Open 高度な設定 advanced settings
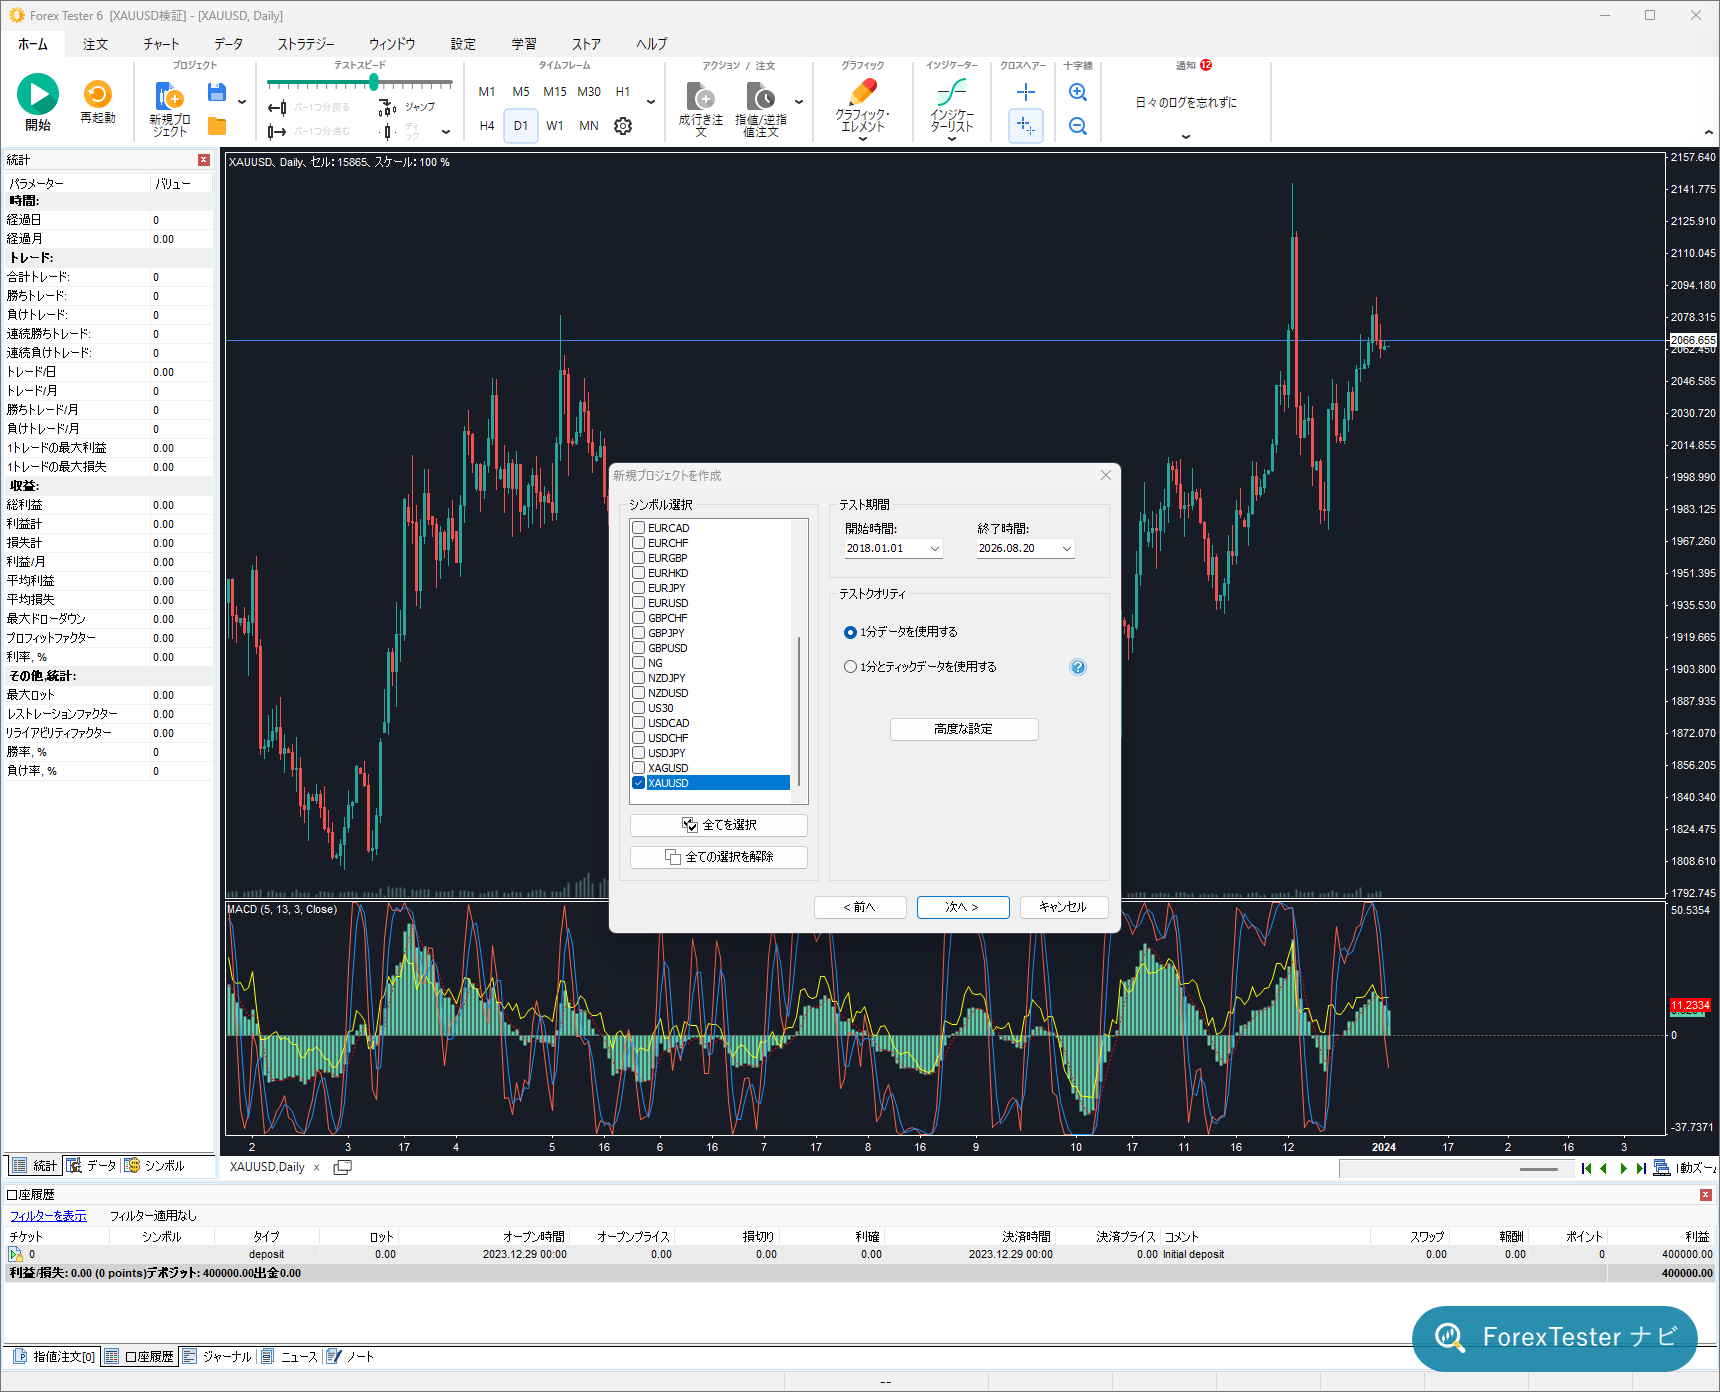 964,729
